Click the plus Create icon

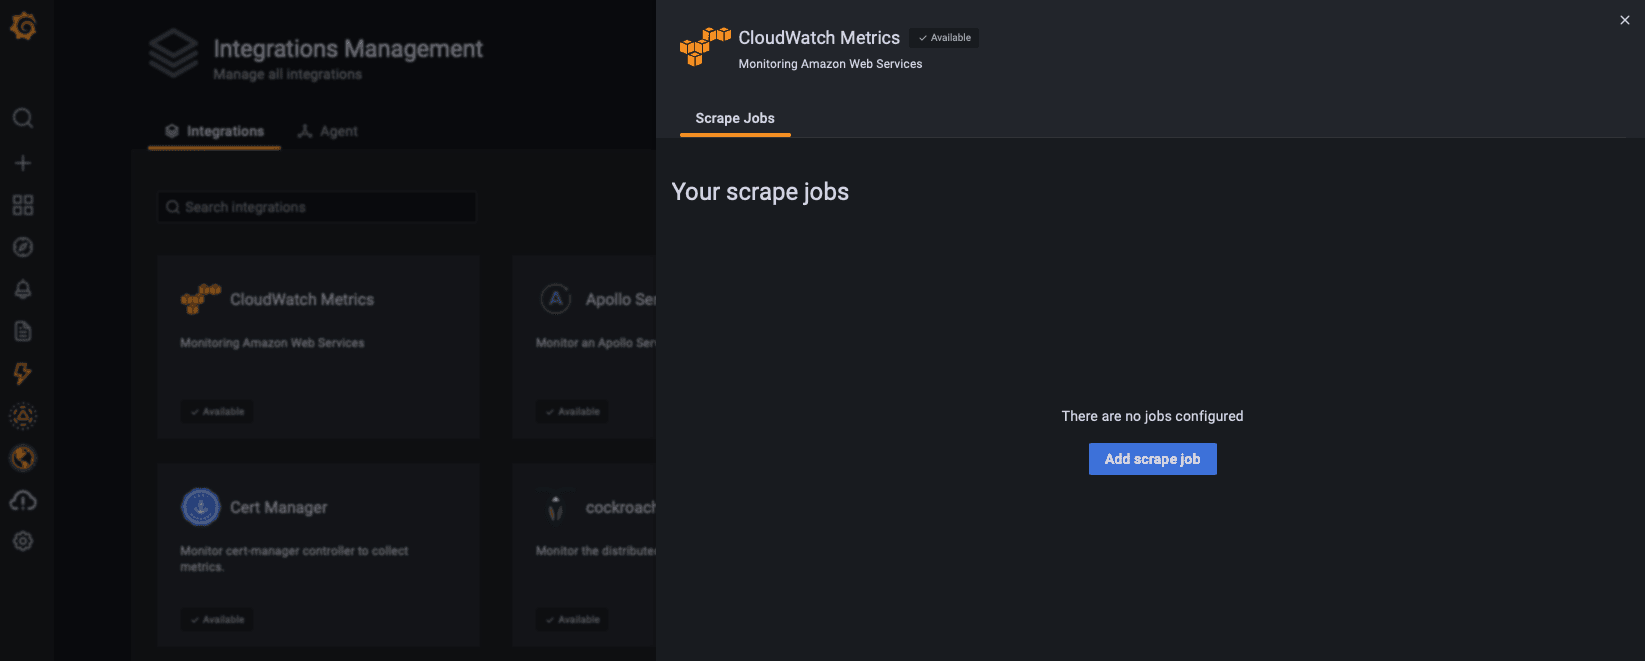click(x=23, y=163)
